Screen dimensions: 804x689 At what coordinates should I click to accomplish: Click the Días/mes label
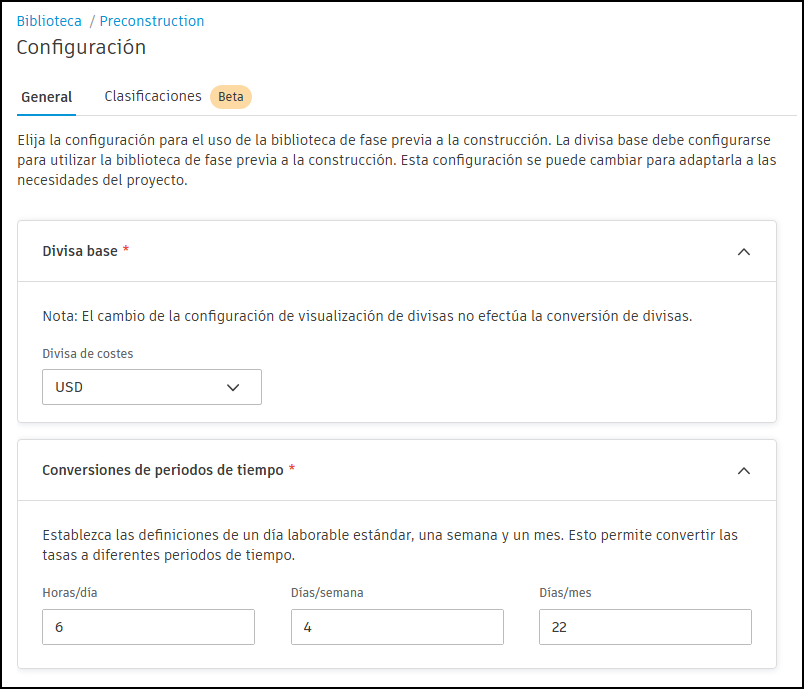565,593
